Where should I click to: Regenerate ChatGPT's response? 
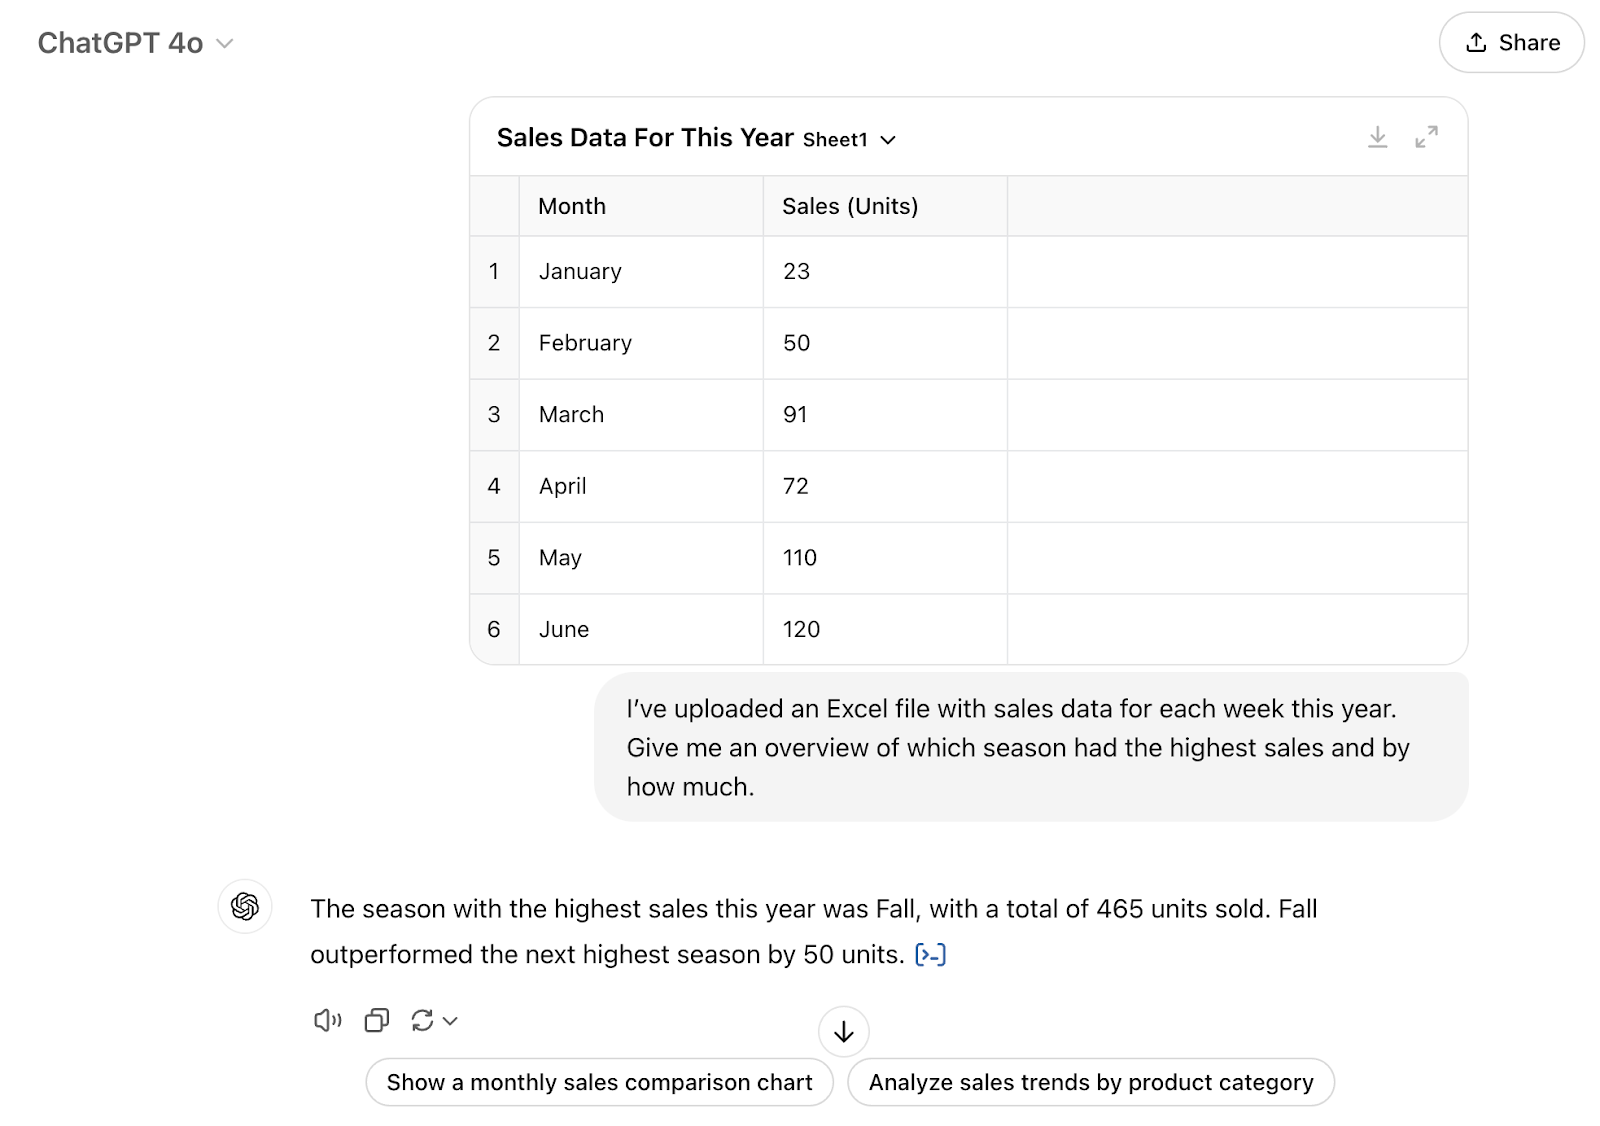424,1020
